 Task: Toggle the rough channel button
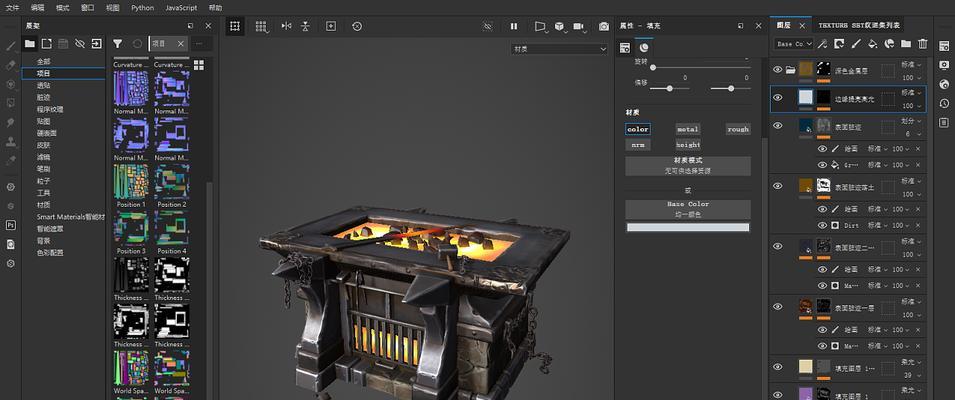[738, 129]
